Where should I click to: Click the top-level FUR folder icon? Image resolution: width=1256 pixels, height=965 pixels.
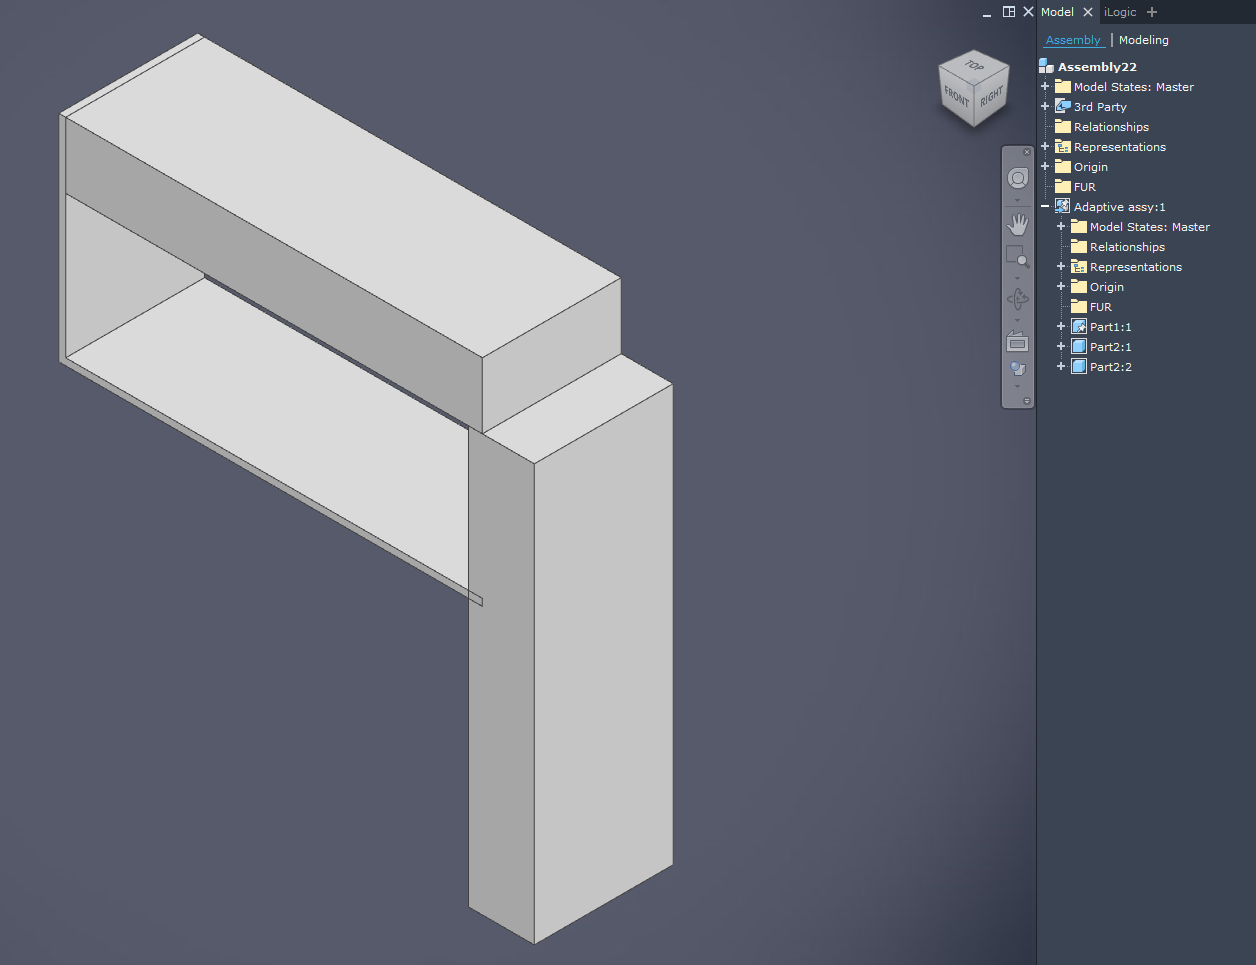1063,186
